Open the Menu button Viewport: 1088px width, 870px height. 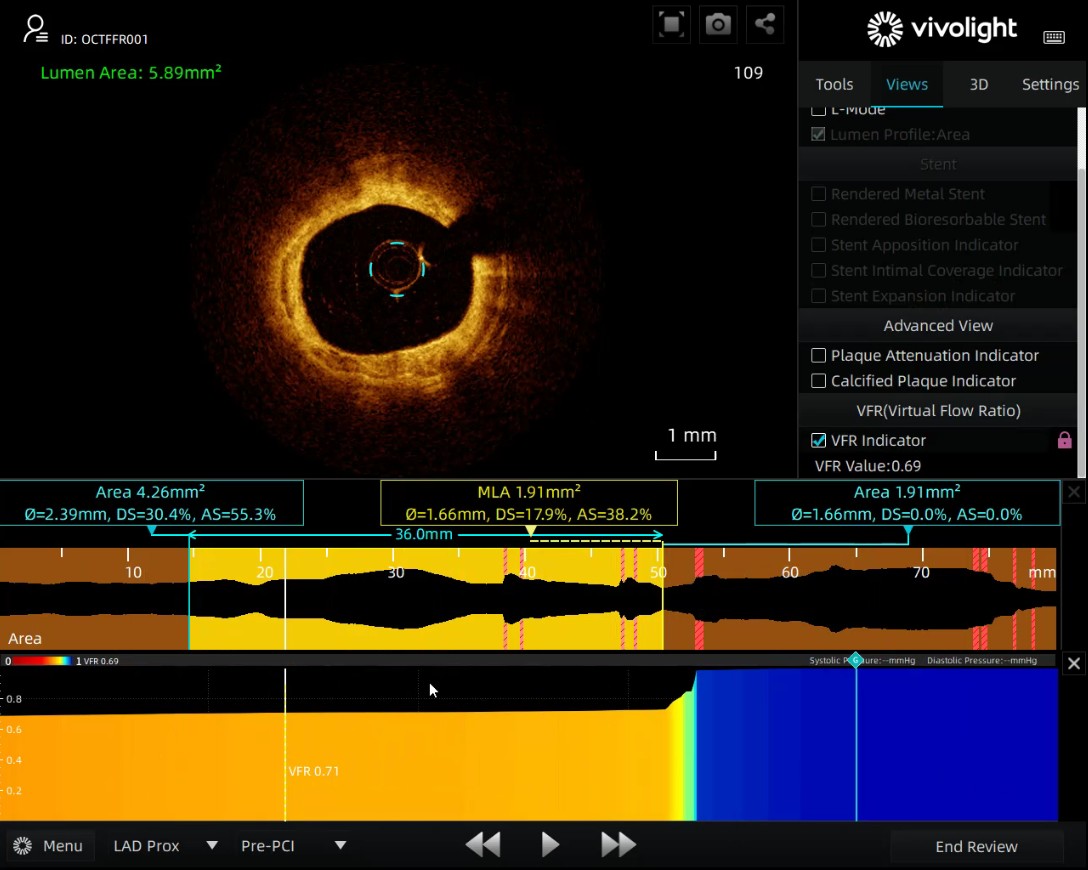[50, 846]
